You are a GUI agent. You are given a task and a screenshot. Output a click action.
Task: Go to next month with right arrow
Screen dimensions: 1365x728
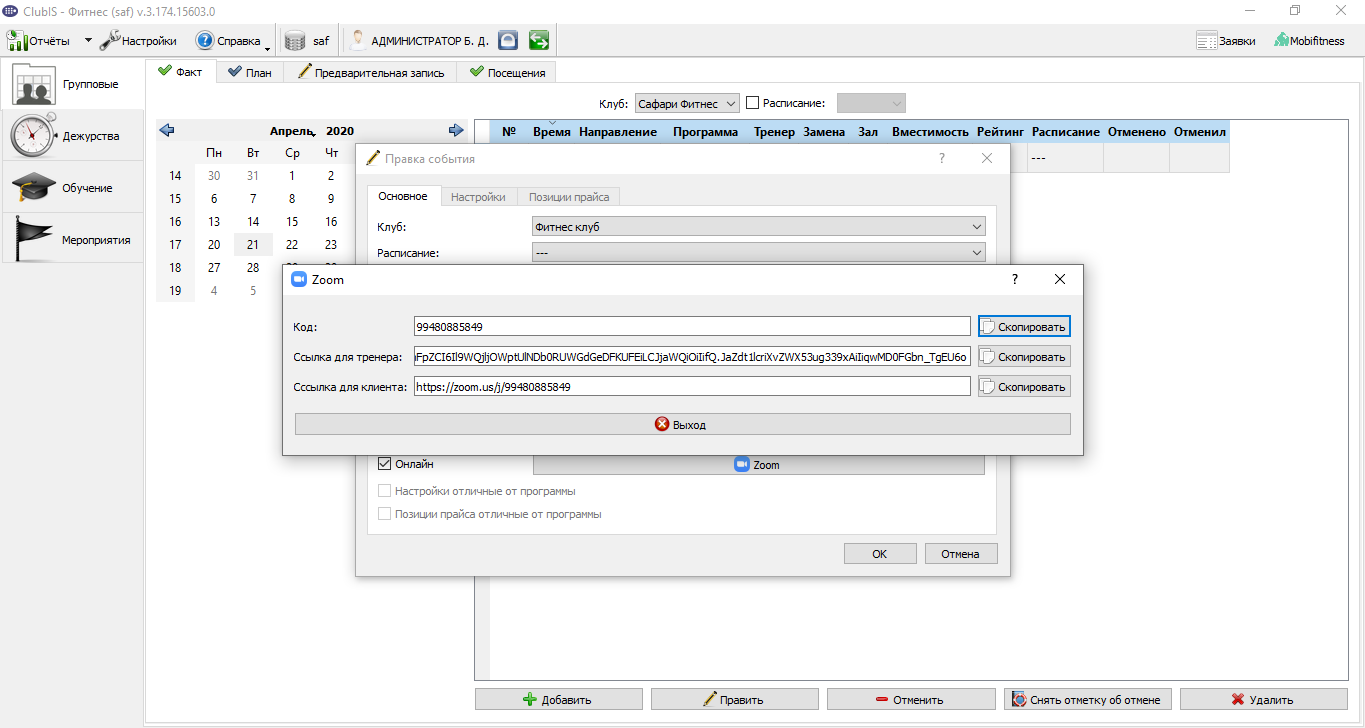(x=456, y=130)
